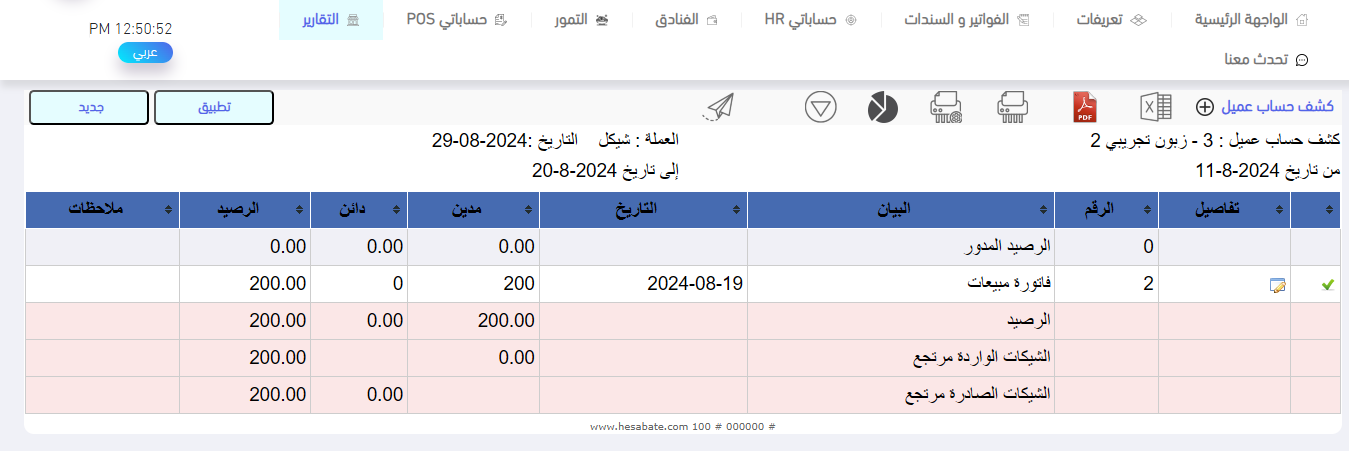Click the printer icon with settings gear

coord(946,106)
